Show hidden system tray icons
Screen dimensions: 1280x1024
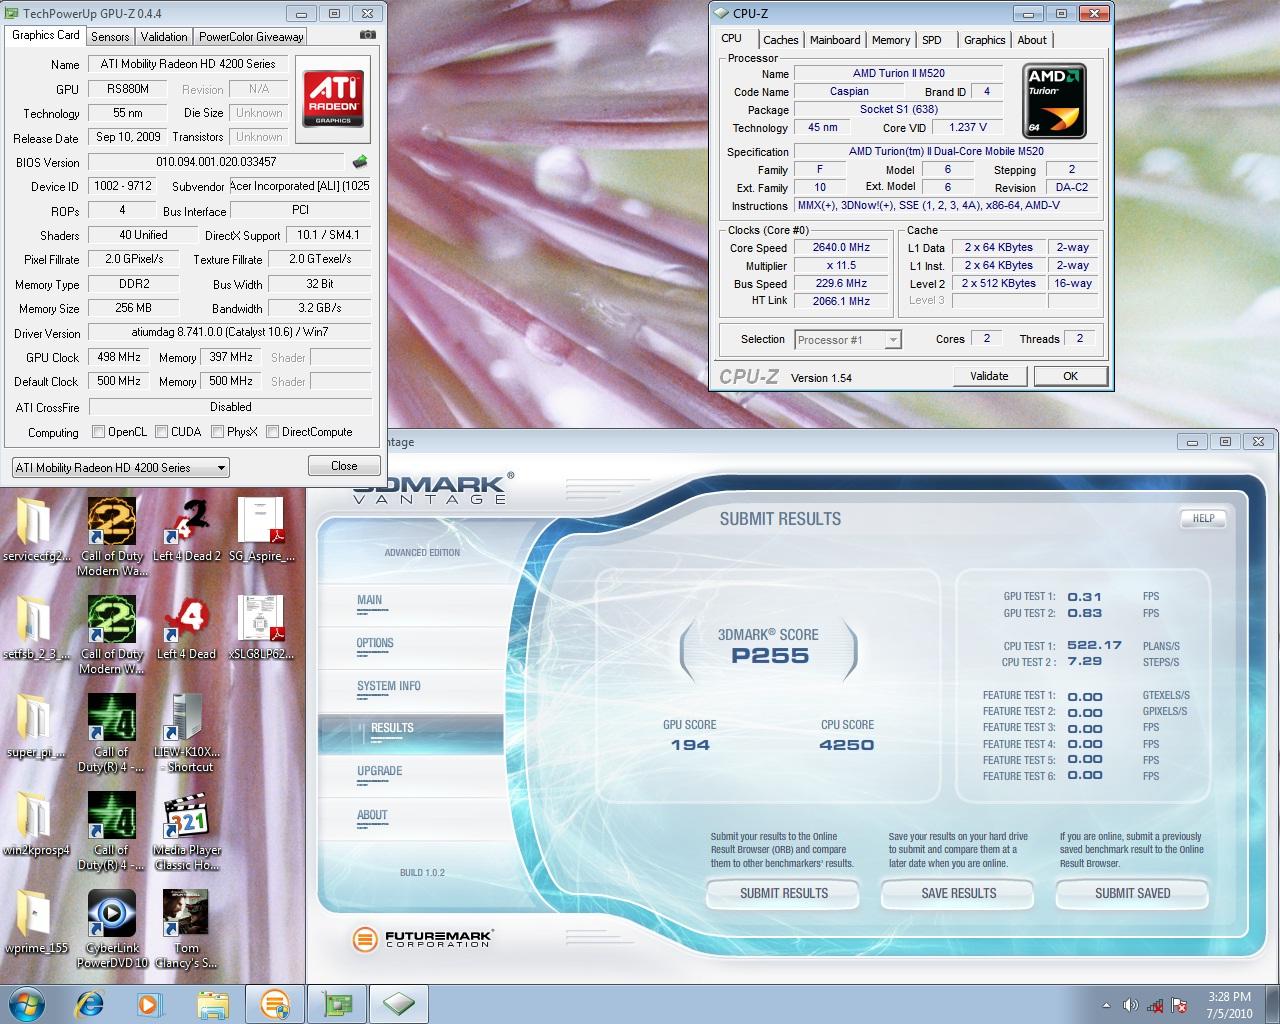(1106, 1005)
